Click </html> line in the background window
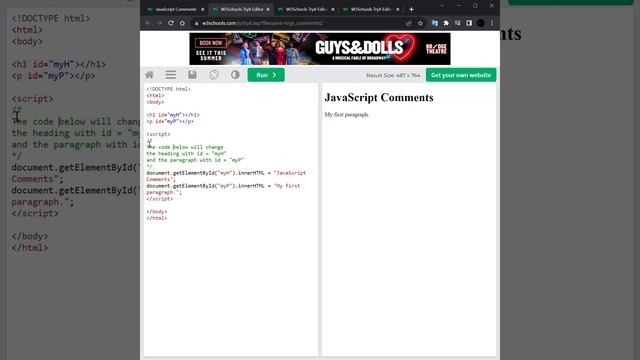640x360 pixels. click(30, 248)
